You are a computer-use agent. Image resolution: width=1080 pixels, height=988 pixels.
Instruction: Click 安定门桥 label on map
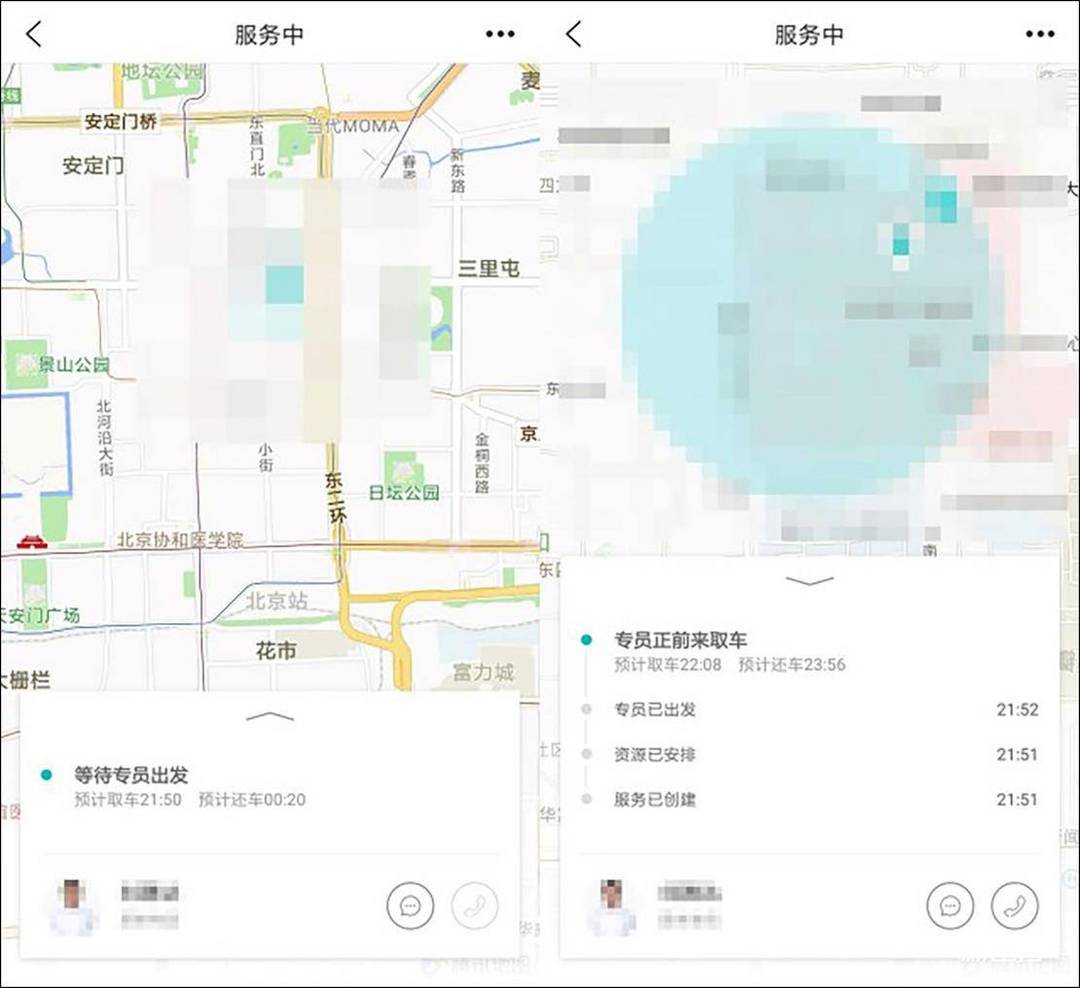[121, 121]
